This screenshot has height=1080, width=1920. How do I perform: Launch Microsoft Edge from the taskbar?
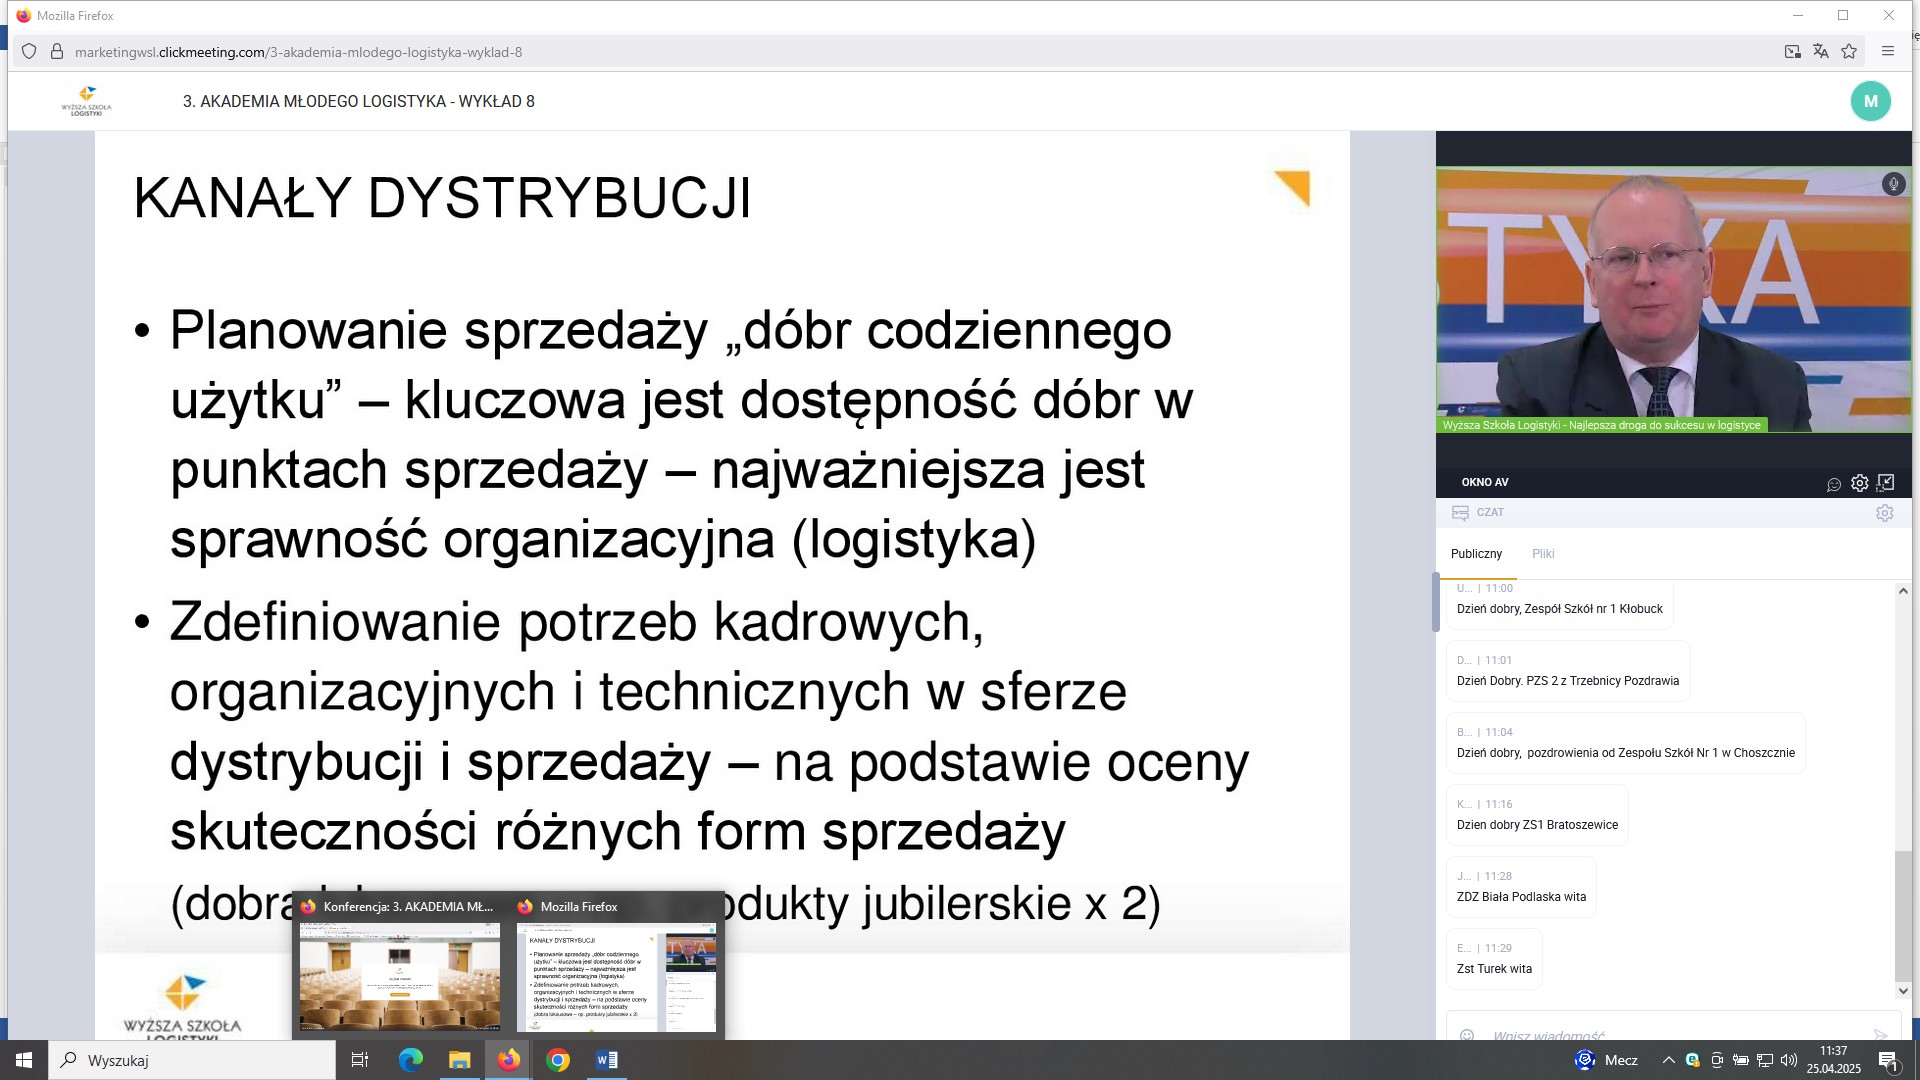click(x=410, y=1060)
